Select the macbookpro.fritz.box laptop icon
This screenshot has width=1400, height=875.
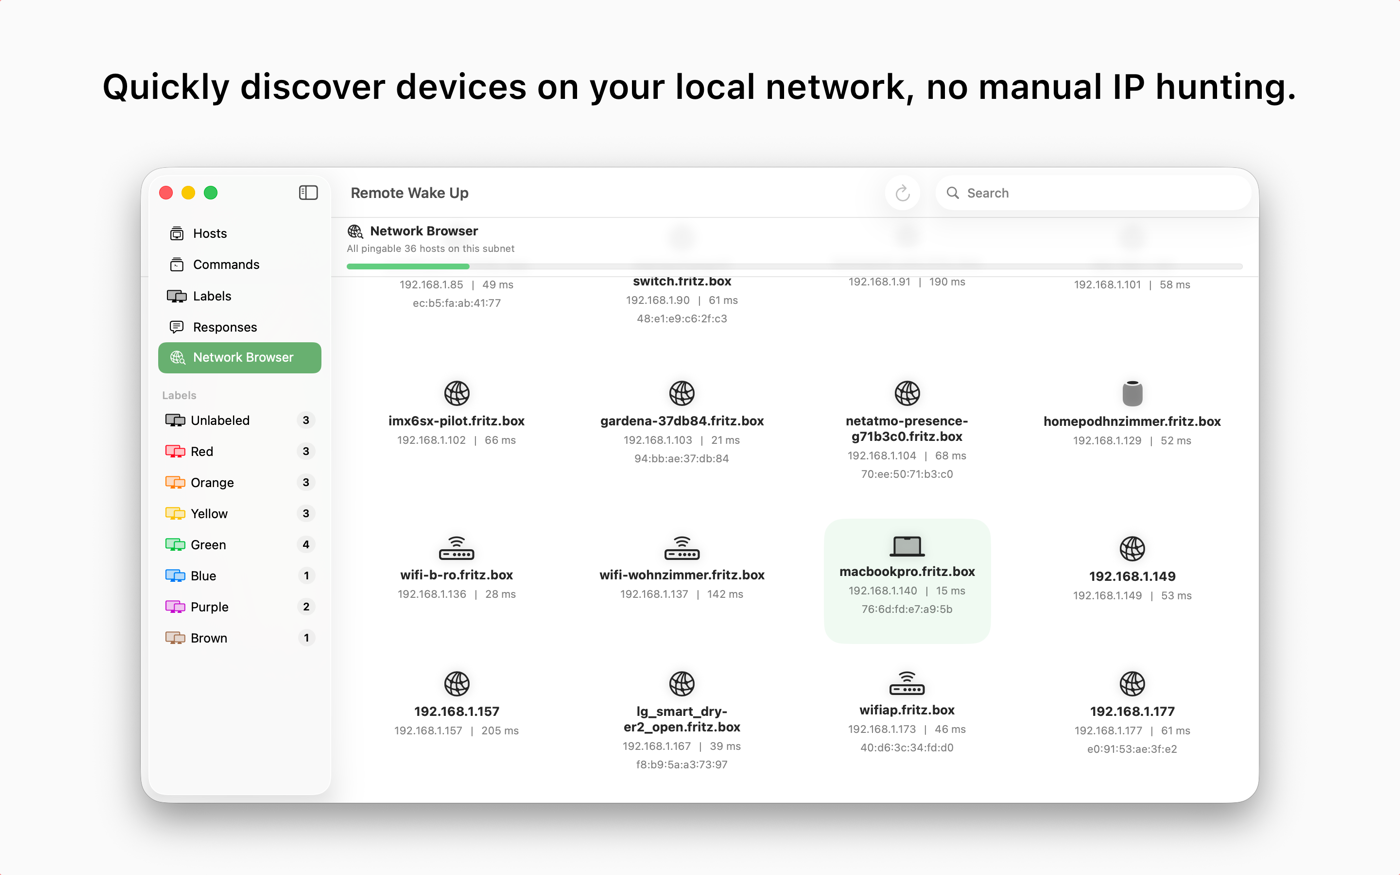[907, 546]
